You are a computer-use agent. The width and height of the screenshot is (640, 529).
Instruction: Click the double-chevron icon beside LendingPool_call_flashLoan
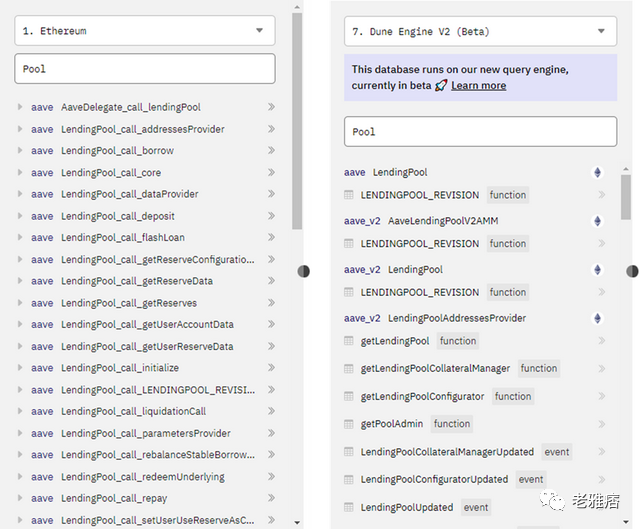(271, 238)
